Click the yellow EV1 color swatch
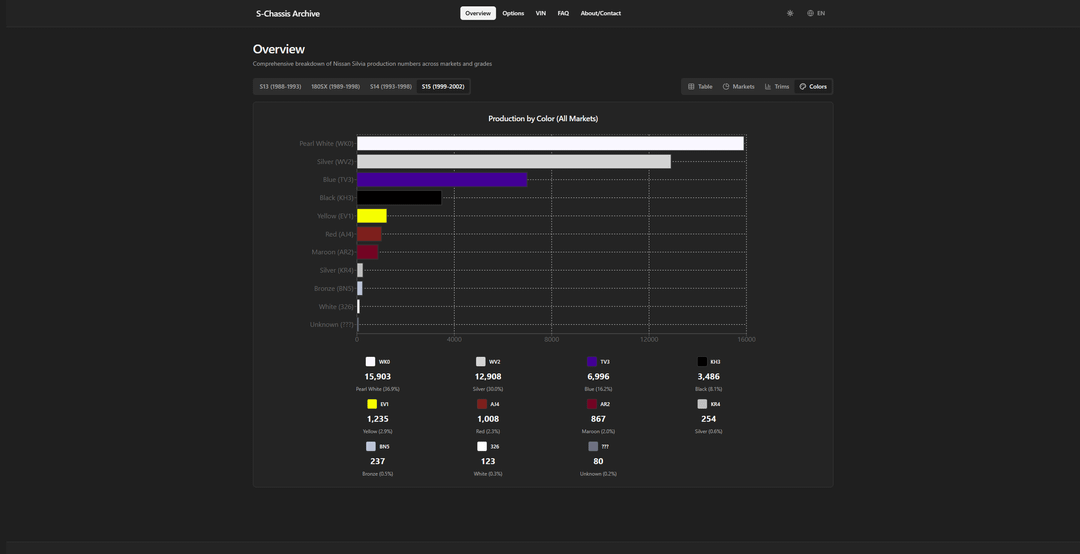The image size is (1080, 554). [372, 404]
